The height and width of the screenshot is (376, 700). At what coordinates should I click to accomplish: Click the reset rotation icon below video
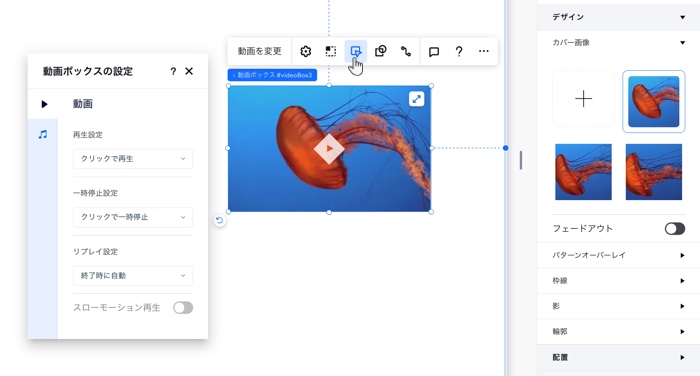219,220
